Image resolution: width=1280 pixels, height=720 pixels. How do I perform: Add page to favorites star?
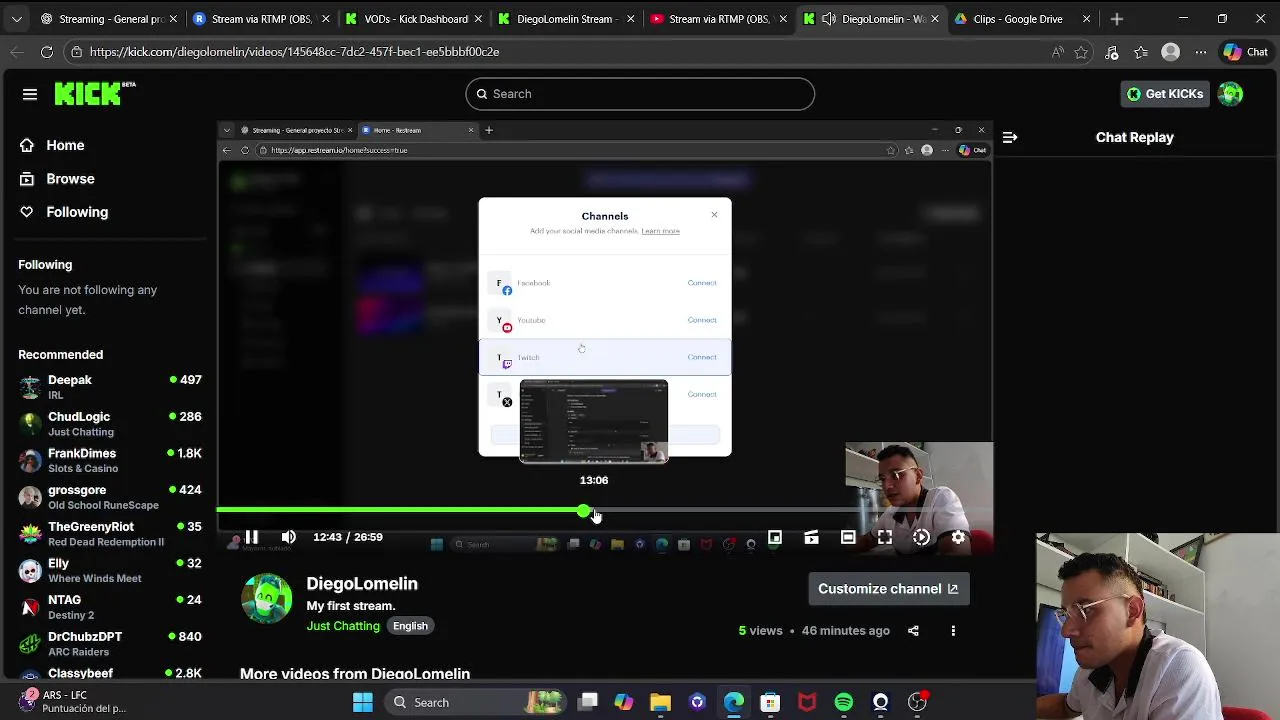point(1082,52)
